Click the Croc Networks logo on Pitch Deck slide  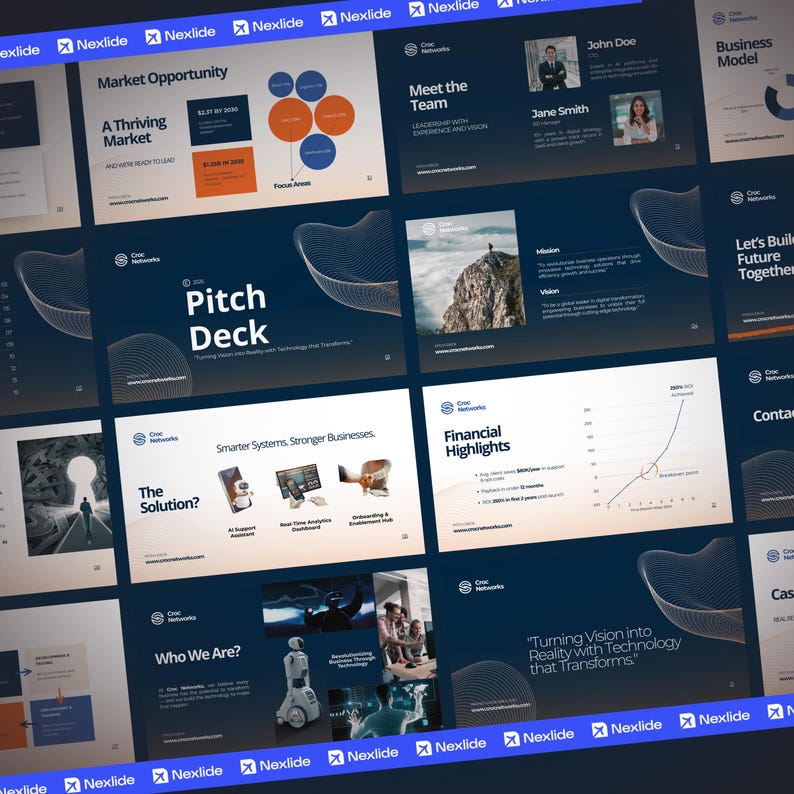[x=137, y=259]
